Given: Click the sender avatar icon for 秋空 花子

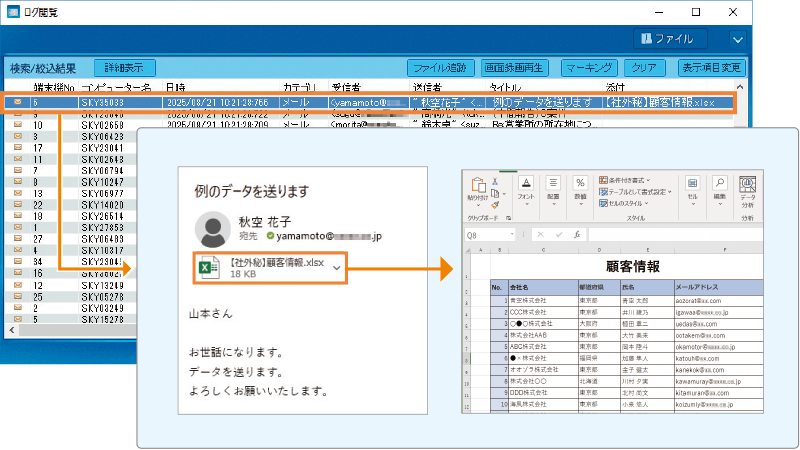Looking at the screenshot, I should click(x=214, y=230).
